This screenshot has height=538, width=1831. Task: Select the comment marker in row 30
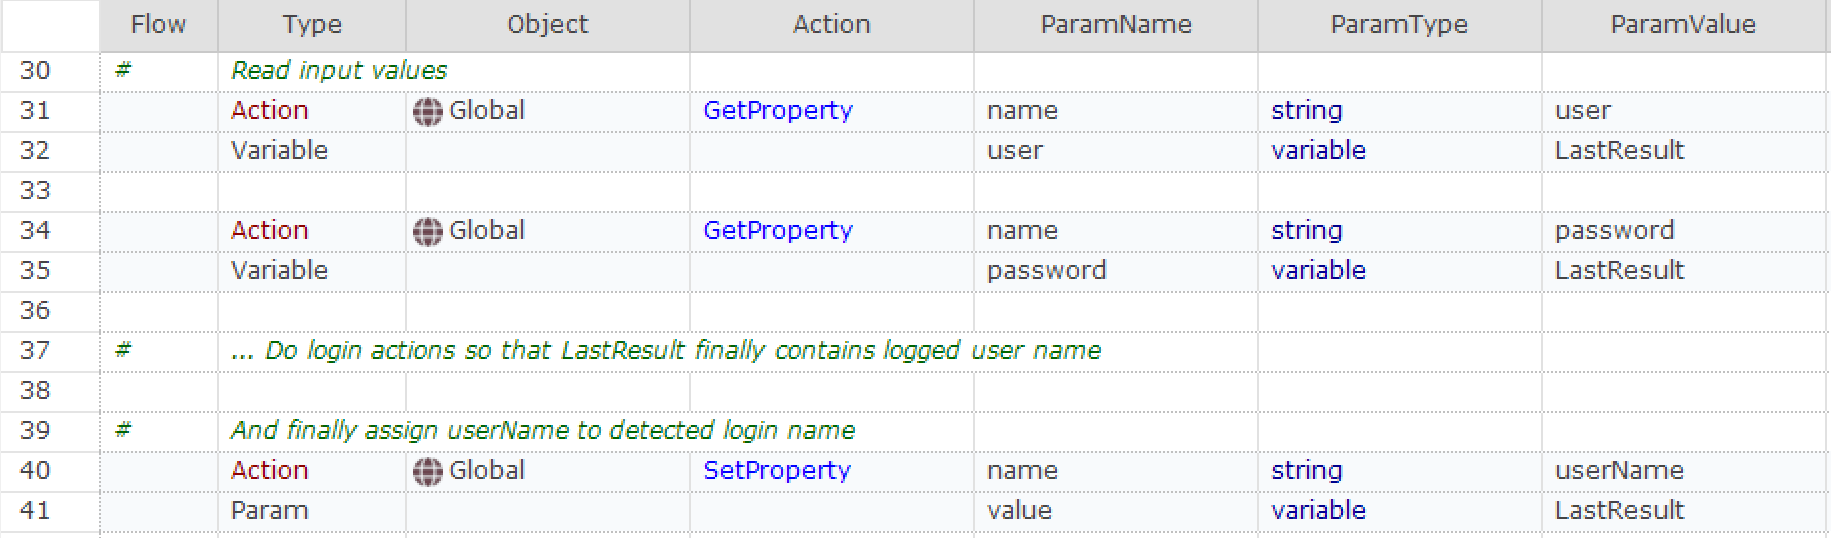click(x=123, y=70)
